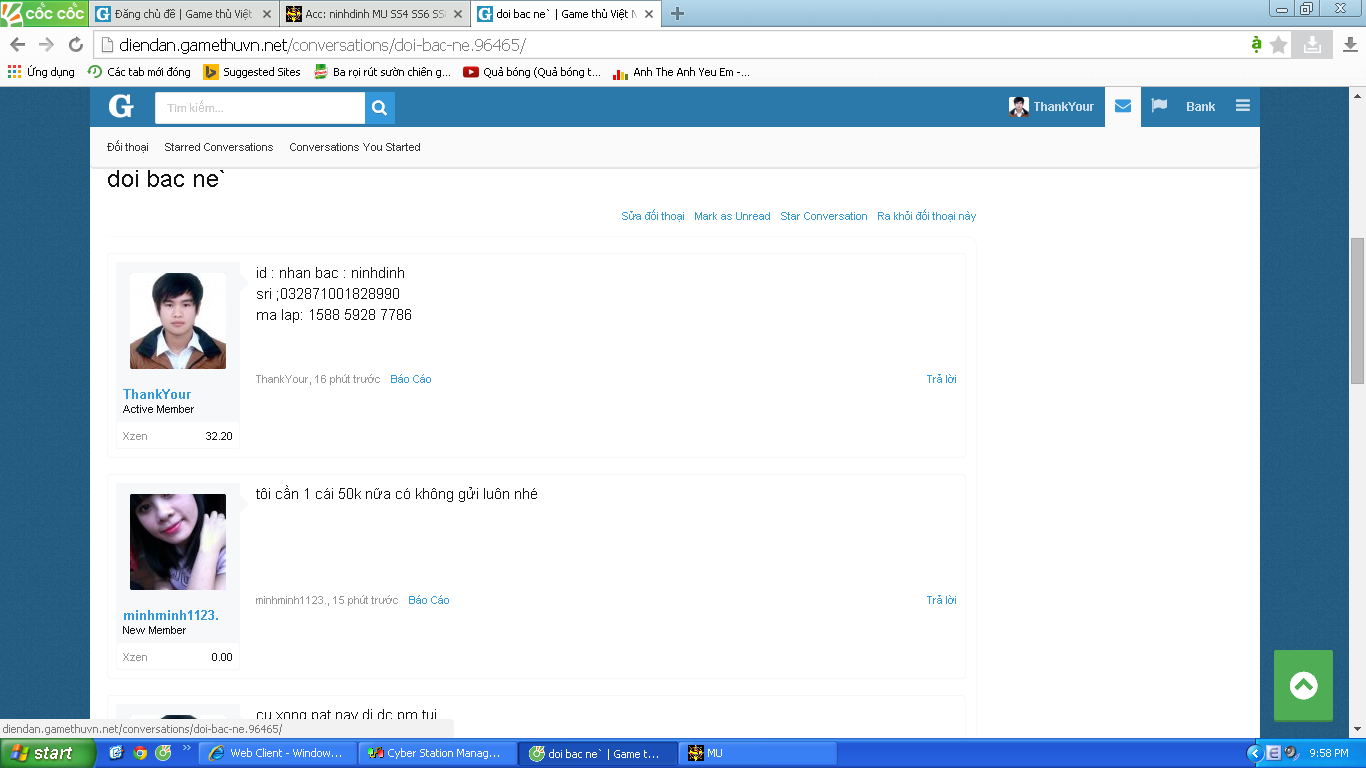Viewport: 1366px width, 768px height.
Task: Click Báo Cáo on ThankYour's message
Action: click(x=411, y=379)
